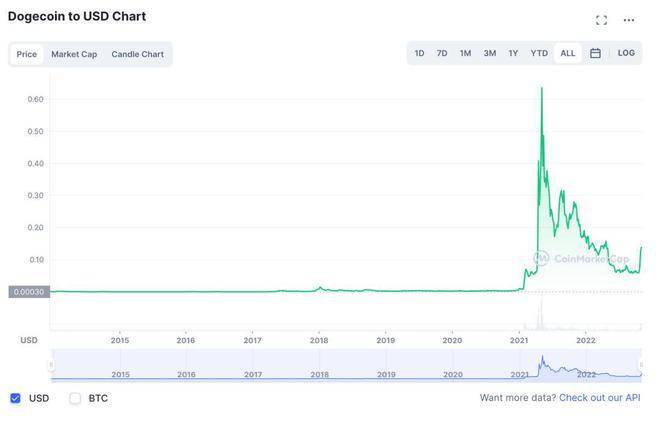Click the 0.00030 price label marker
Viewport: 660px width, 429px height.
pyautogui.click(x=28, y=292)
